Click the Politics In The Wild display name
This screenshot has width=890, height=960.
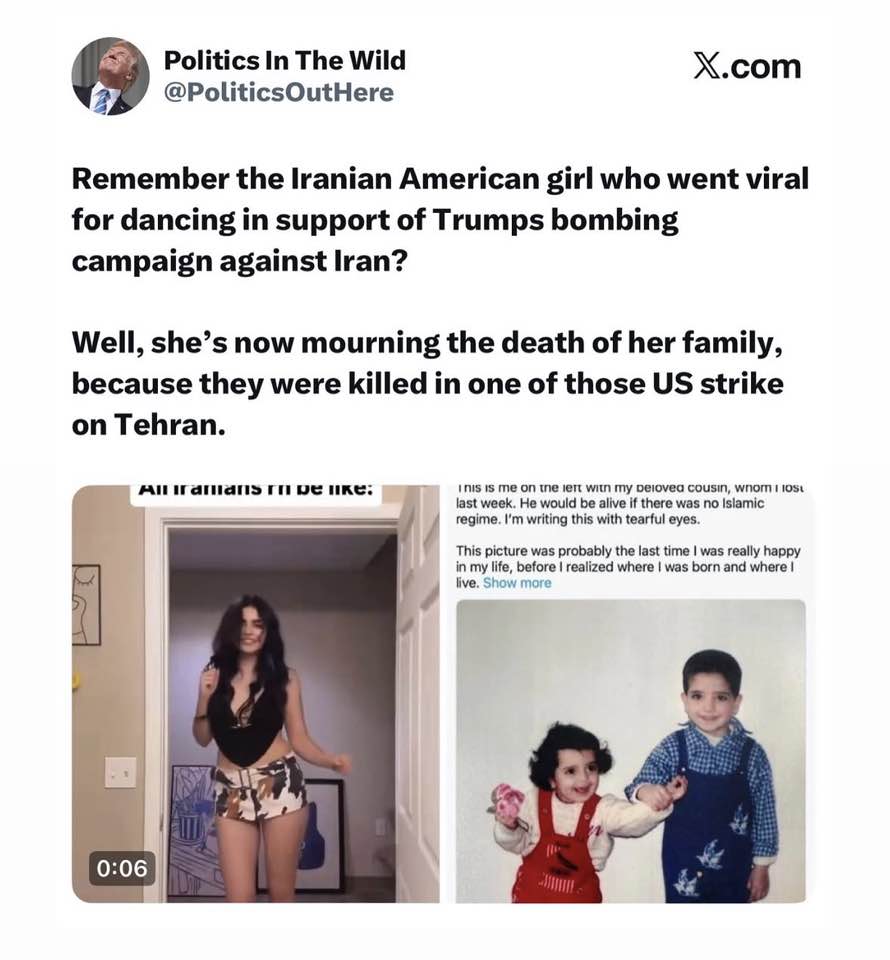coord(285,60)
